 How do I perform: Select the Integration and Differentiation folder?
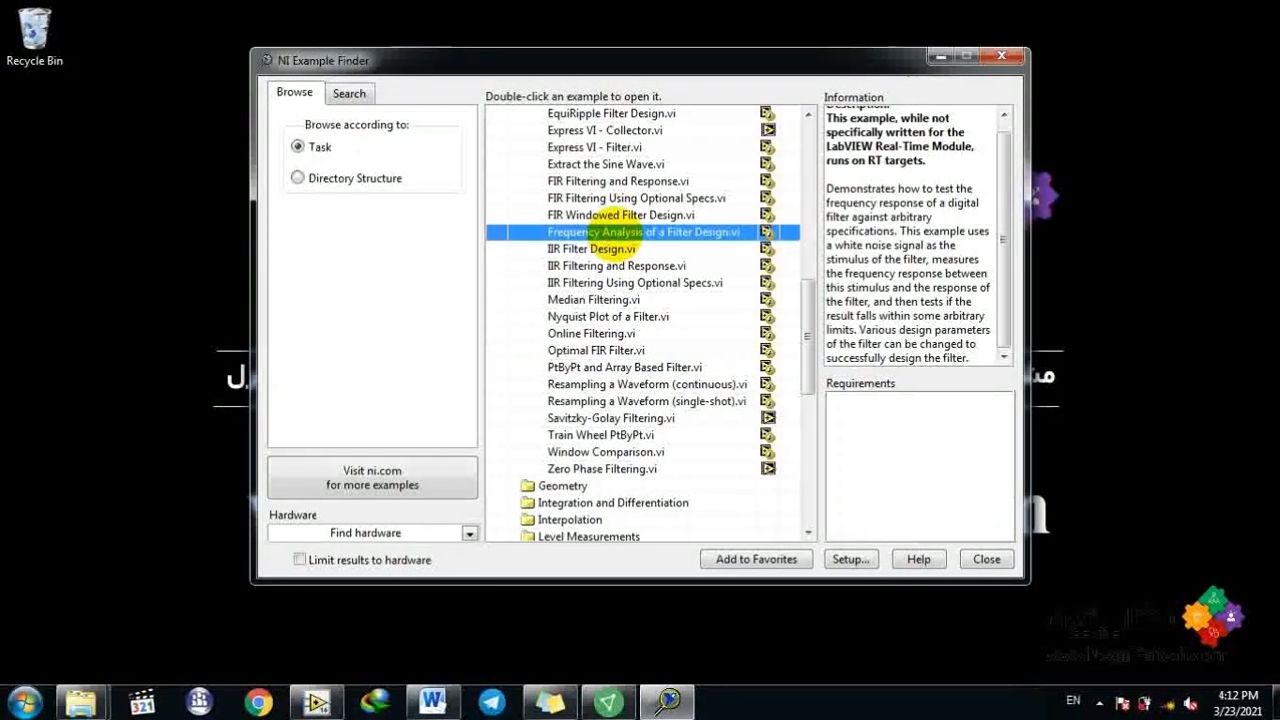tap(612, 503)
